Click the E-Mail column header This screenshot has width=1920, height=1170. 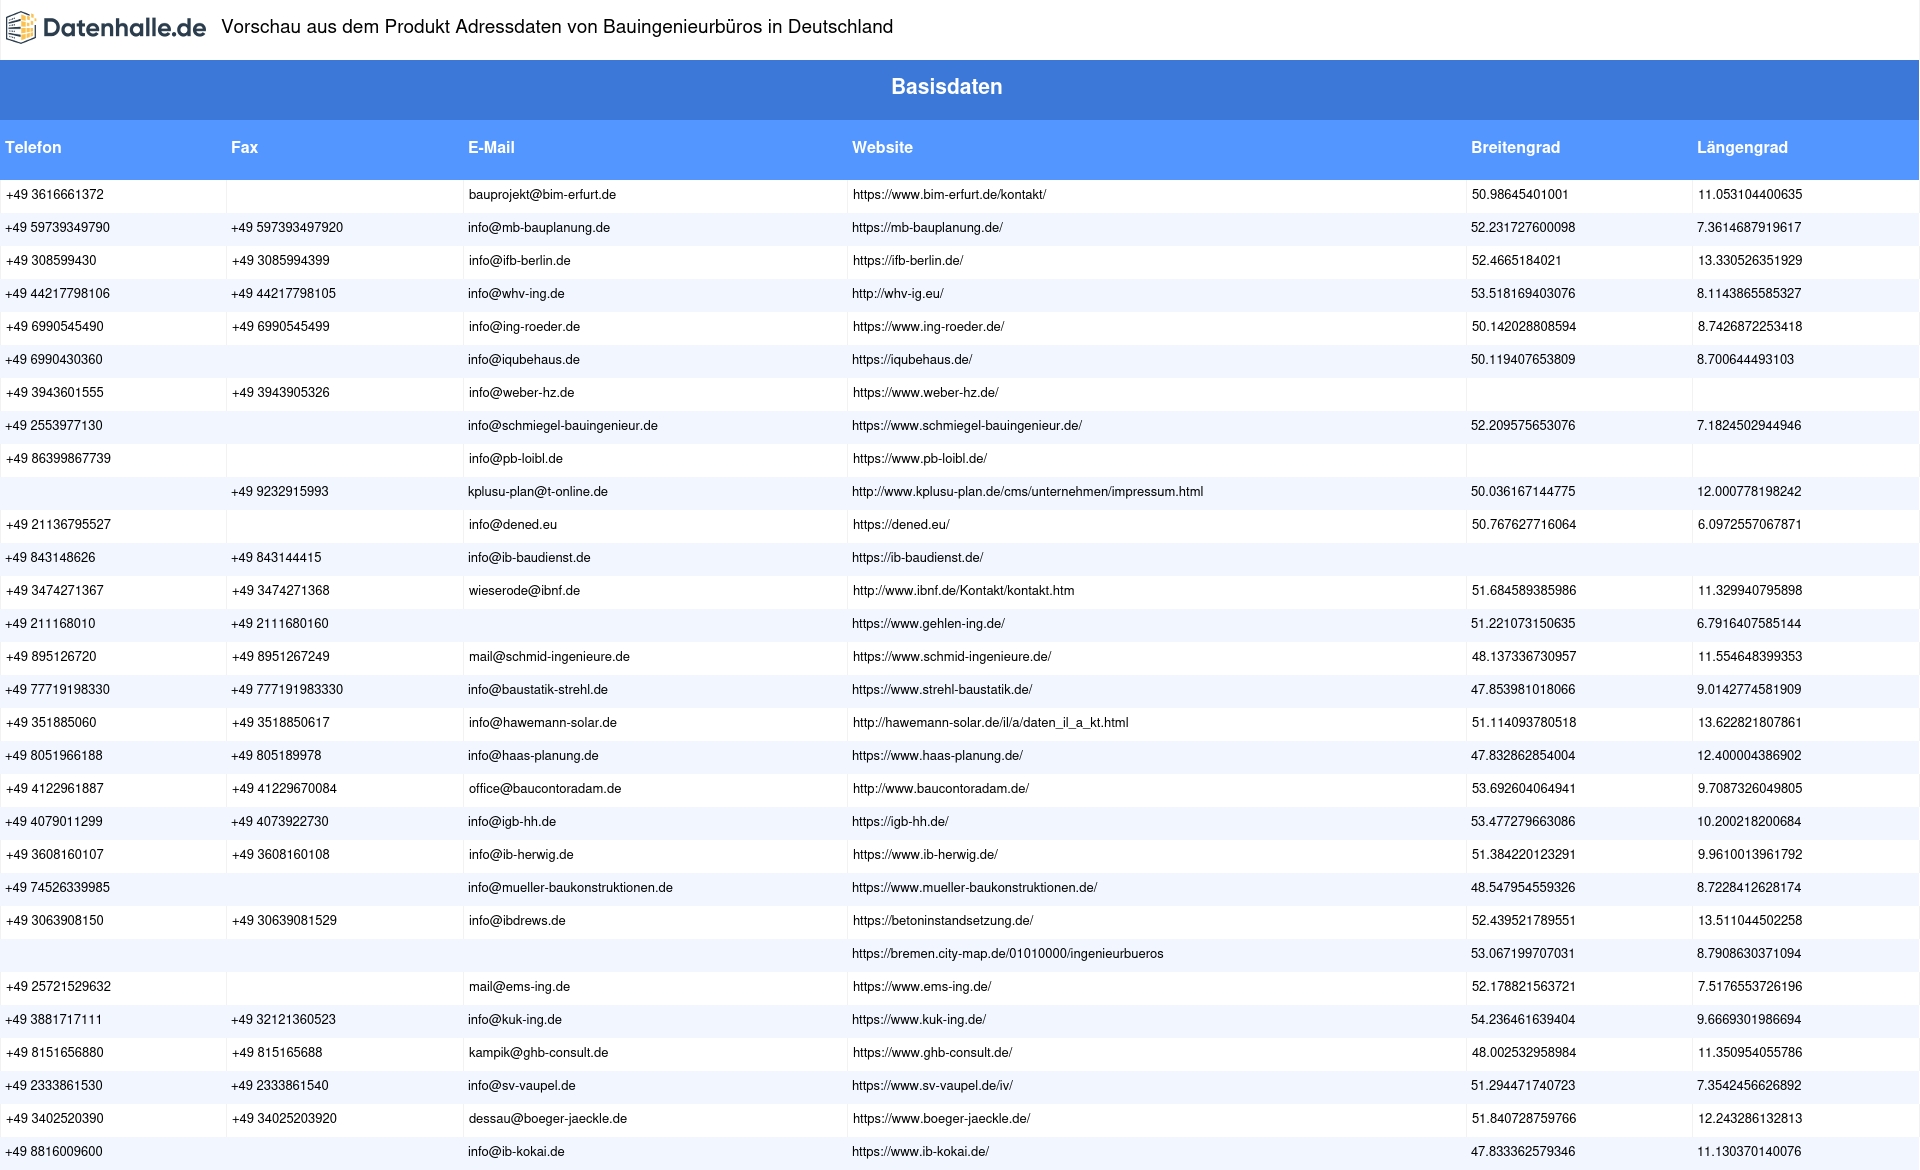491,147
